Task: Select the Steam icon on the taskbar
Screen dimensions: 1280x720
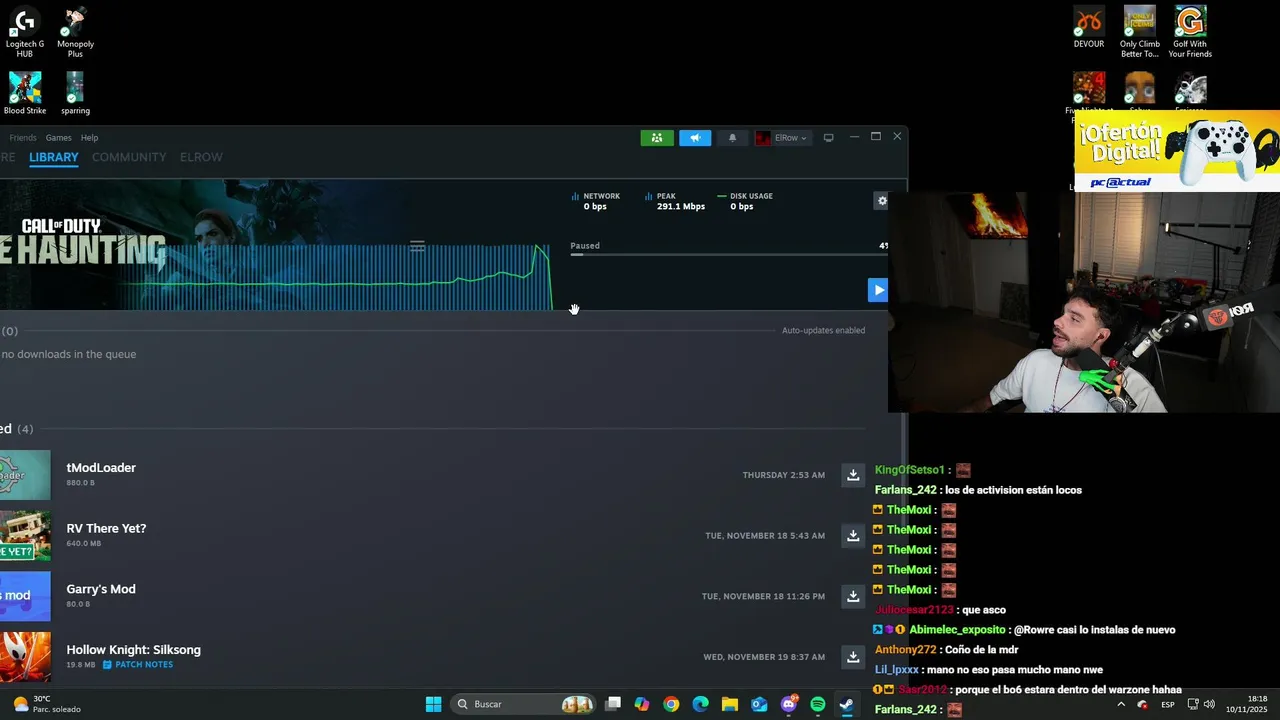Action: tap(847, 704)
